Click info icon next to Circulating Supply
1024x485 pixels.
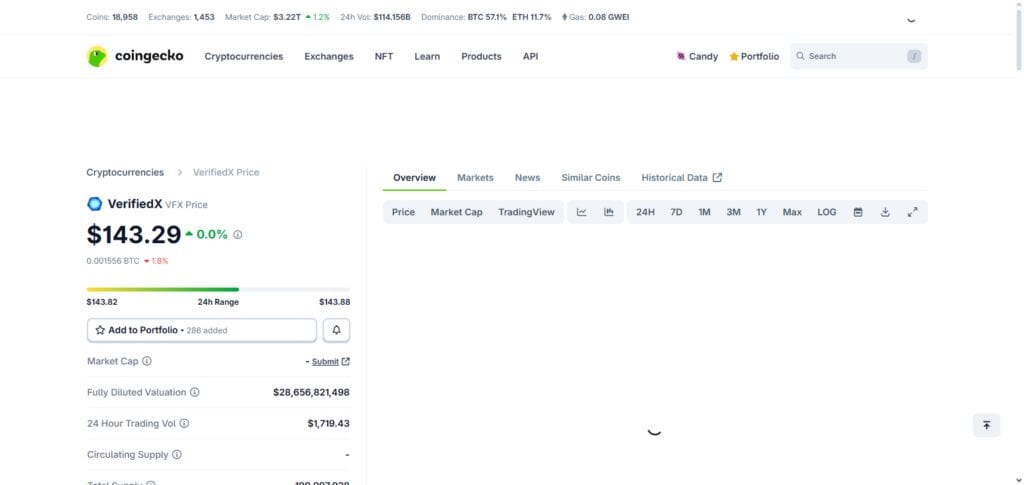[177, 455]
